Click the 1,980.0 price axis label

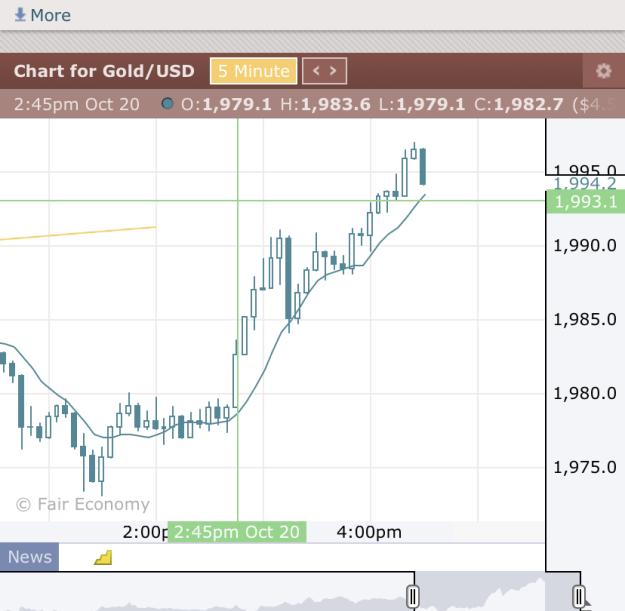click(585, 393)
